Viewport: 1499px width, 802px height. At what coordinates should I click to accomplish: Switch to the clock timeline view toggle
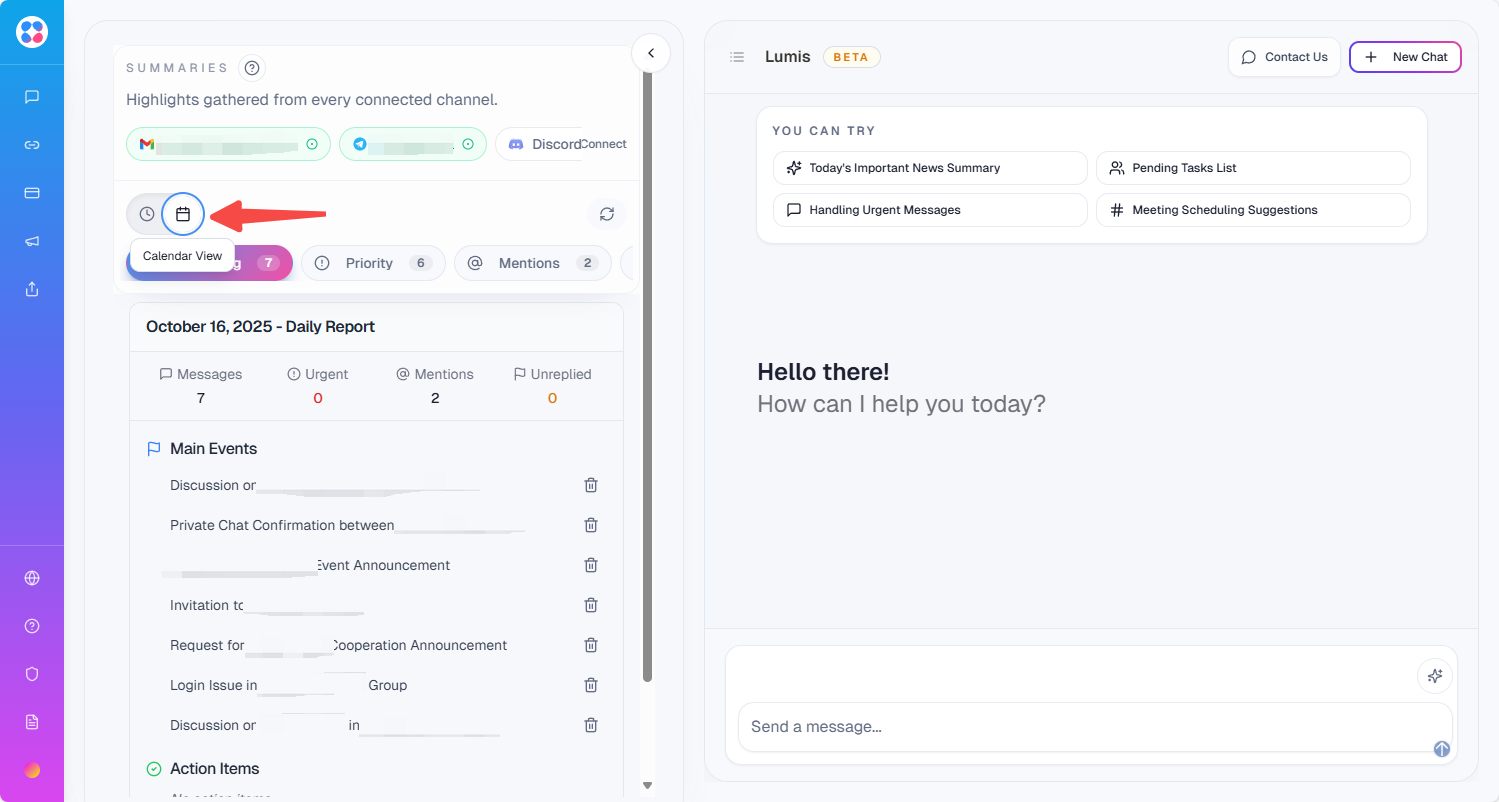[x=147, y=214]
